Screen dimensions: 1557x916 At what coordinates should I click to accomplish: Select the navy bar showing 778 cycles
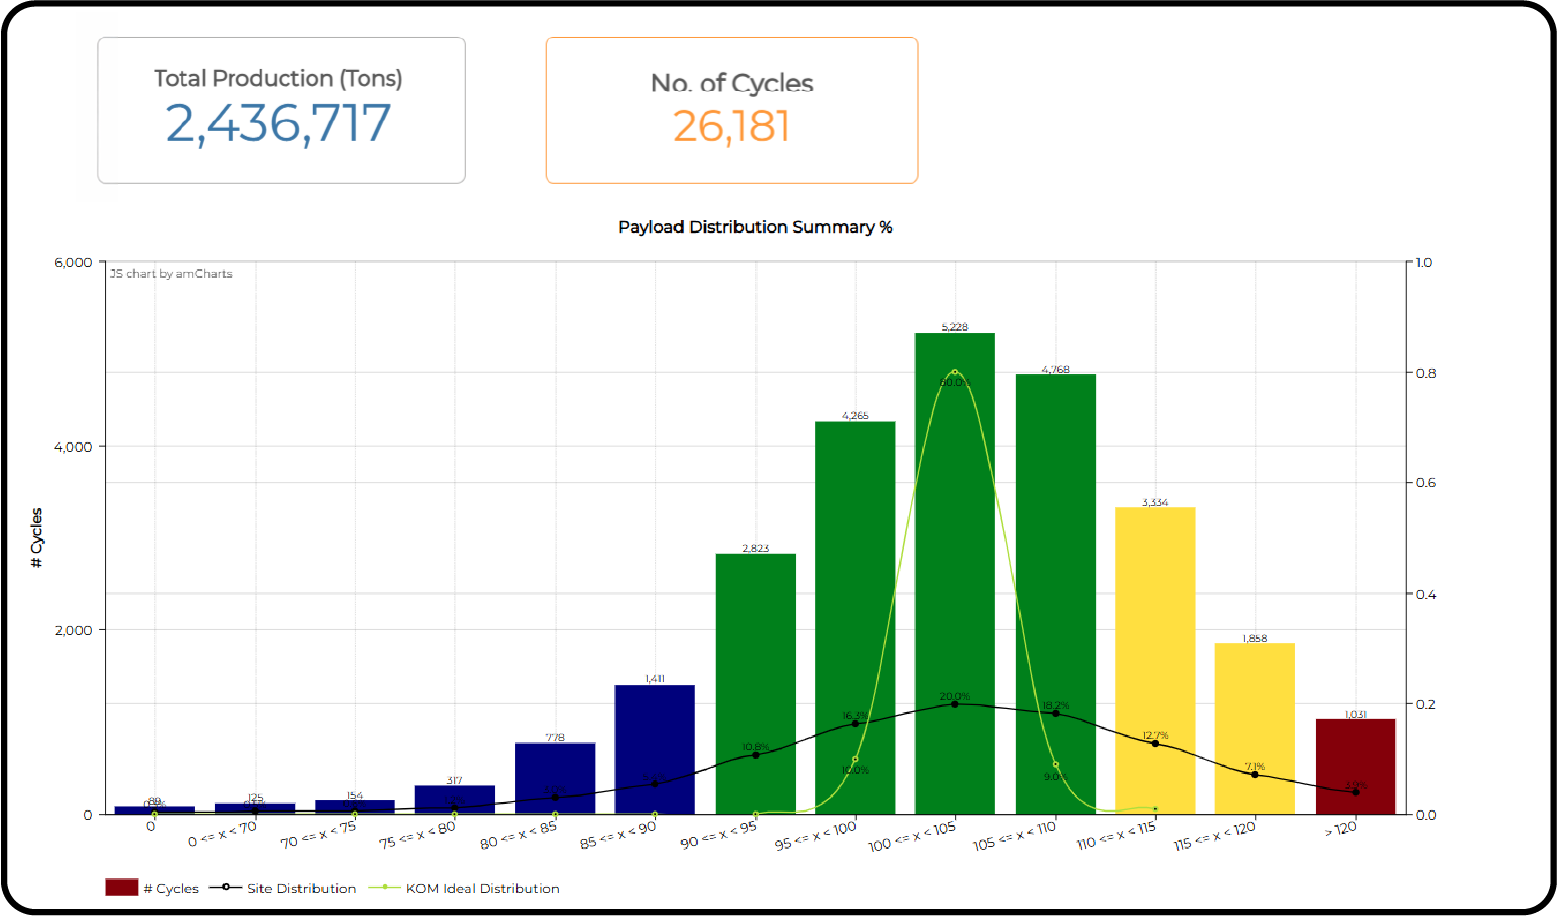(x=555, y=778)
